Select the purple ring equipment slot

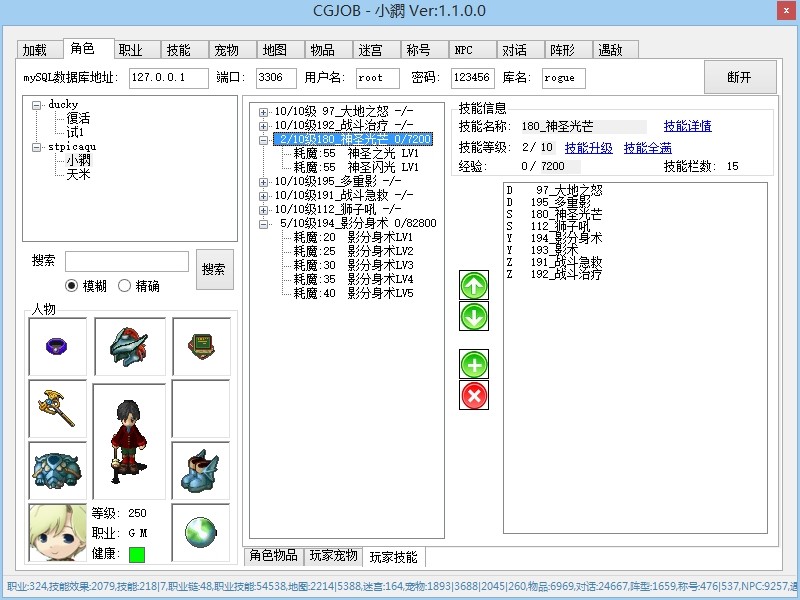pyautogui.click(x=57, y=346)
